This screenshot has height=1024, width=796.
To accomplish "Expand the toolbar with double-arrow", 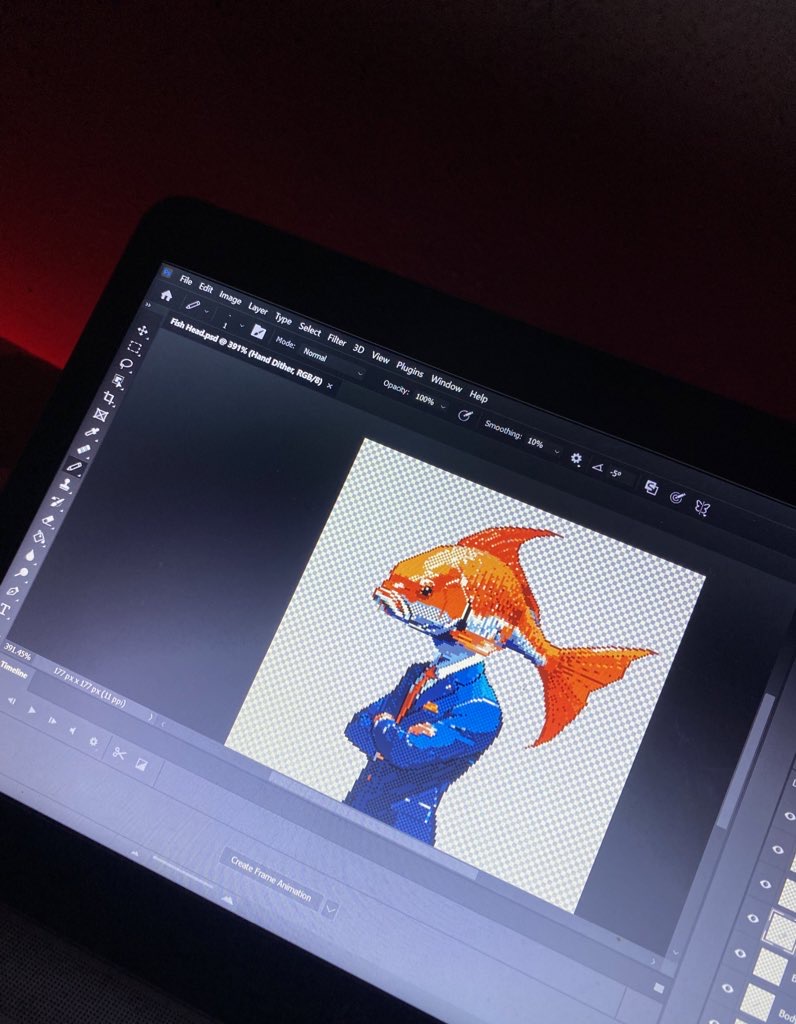I will [148, 304].
